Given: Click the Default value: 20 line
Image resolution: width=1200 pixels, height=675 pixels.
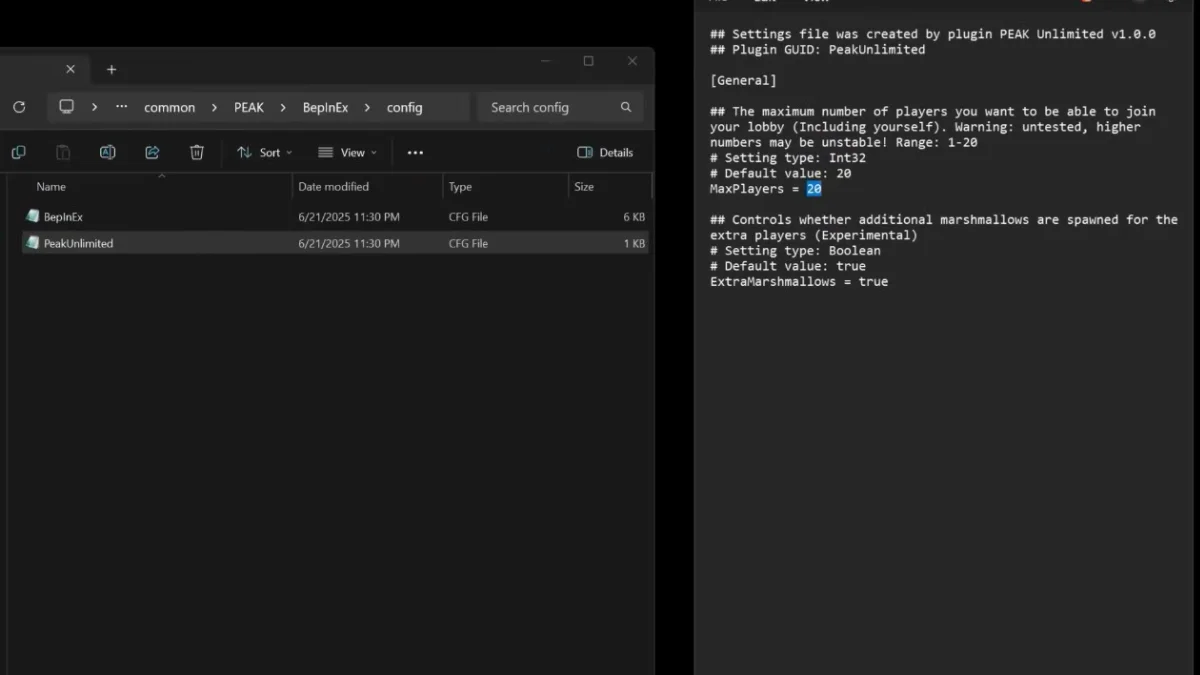Looking at the screenshot, I should click(781, 173).
